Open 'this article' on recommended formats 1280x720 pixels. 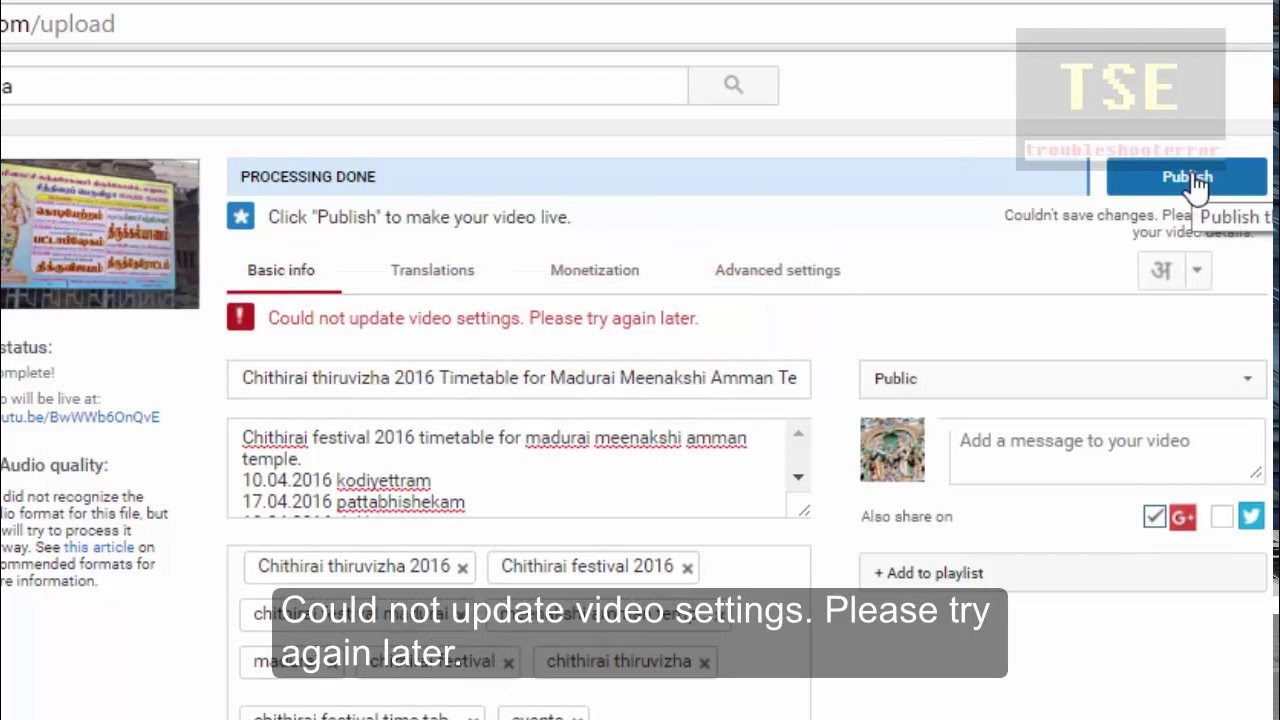click(x=99, y=547)
